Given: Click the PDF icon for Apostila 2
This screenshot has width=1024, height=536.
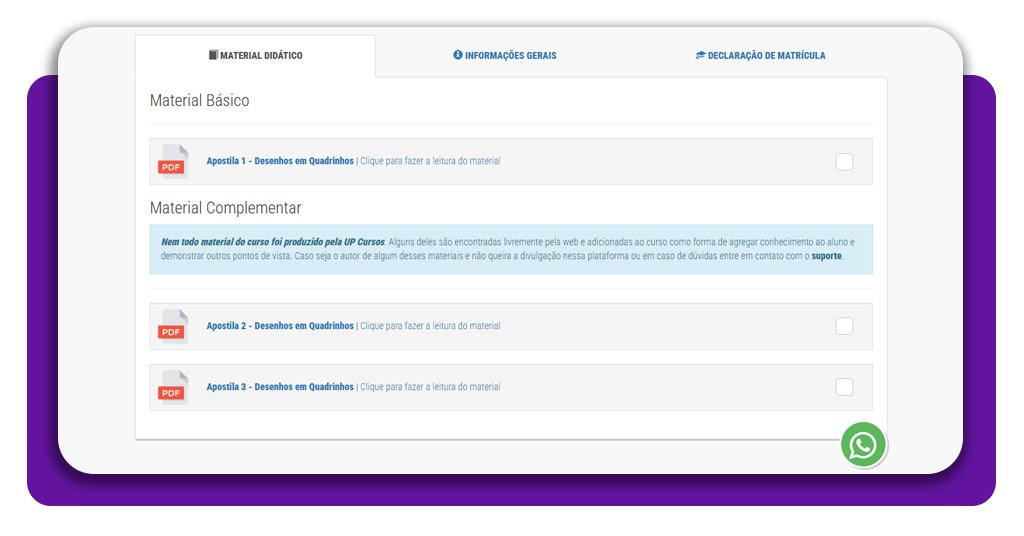Looking at the screenshot, I should click(172, 327).
